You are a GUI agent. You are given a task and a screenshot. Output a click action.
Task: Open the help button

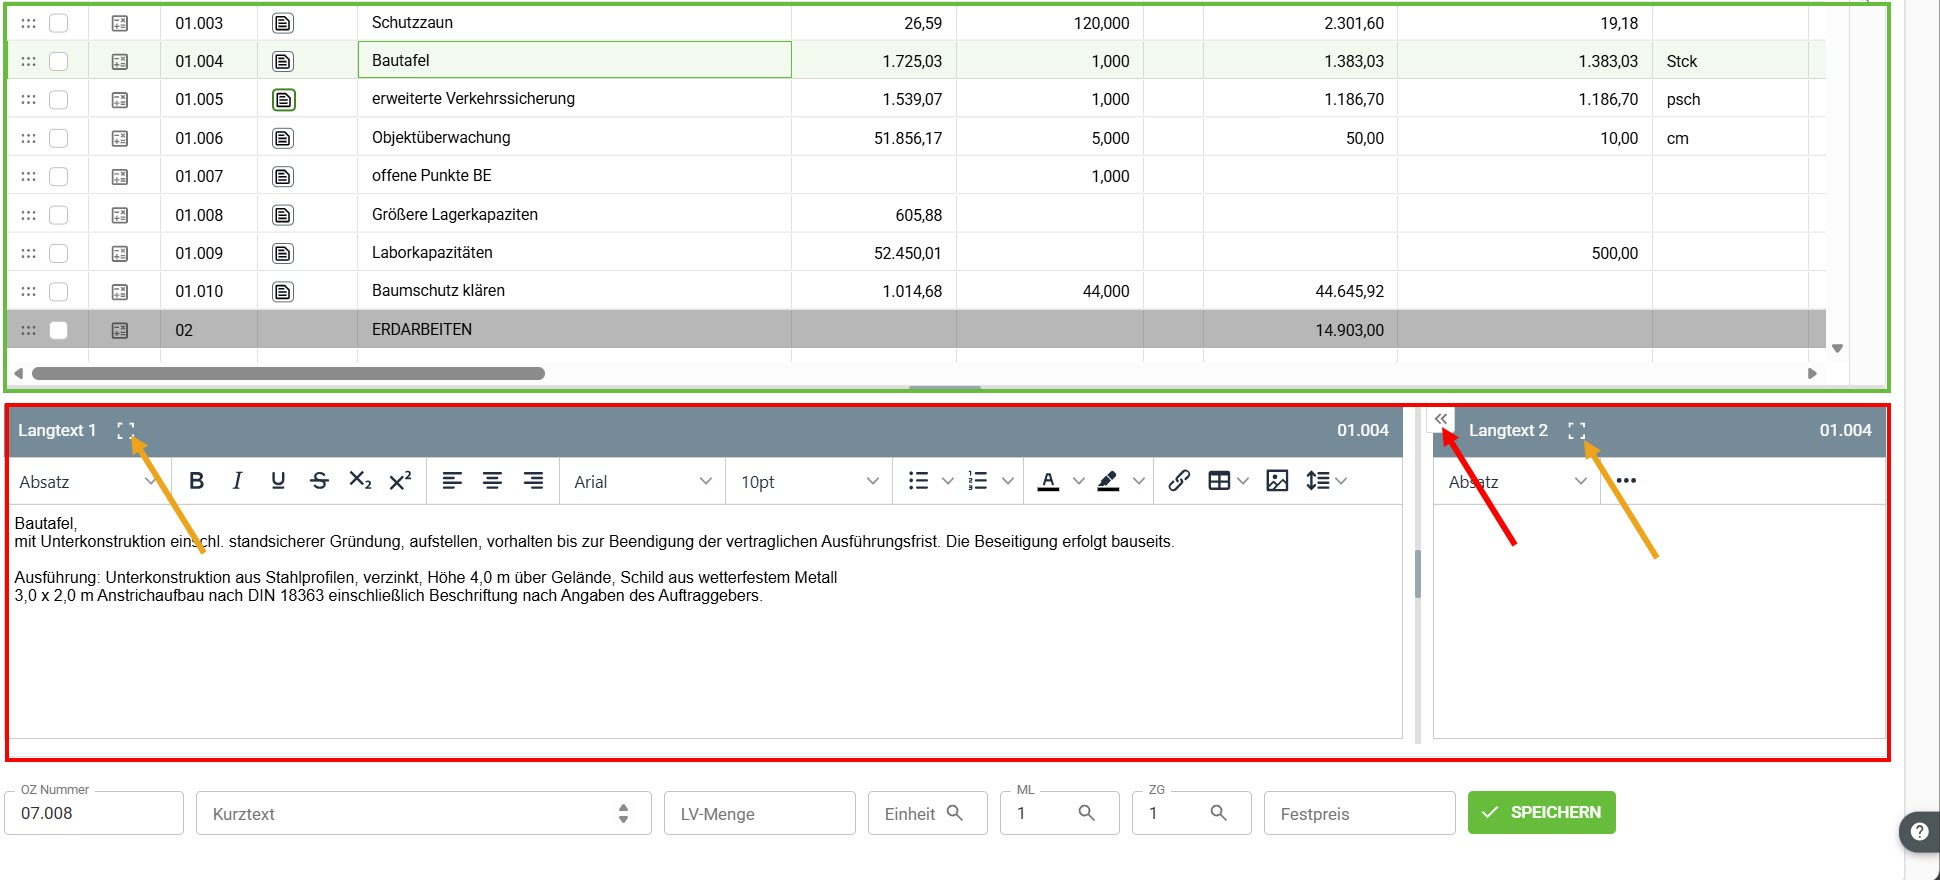[x=1919, y=831]
